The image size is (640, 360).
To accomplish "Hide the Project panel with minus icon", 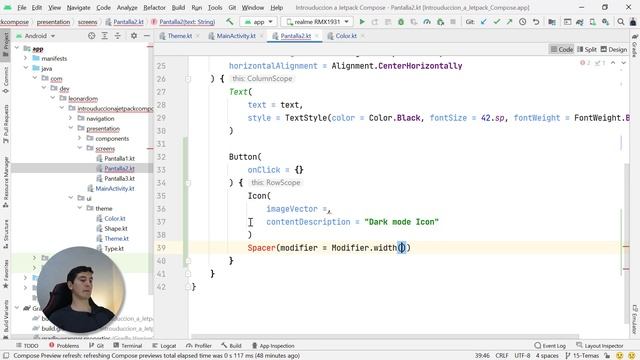I will pyautogui.click(x=147, y=36).
